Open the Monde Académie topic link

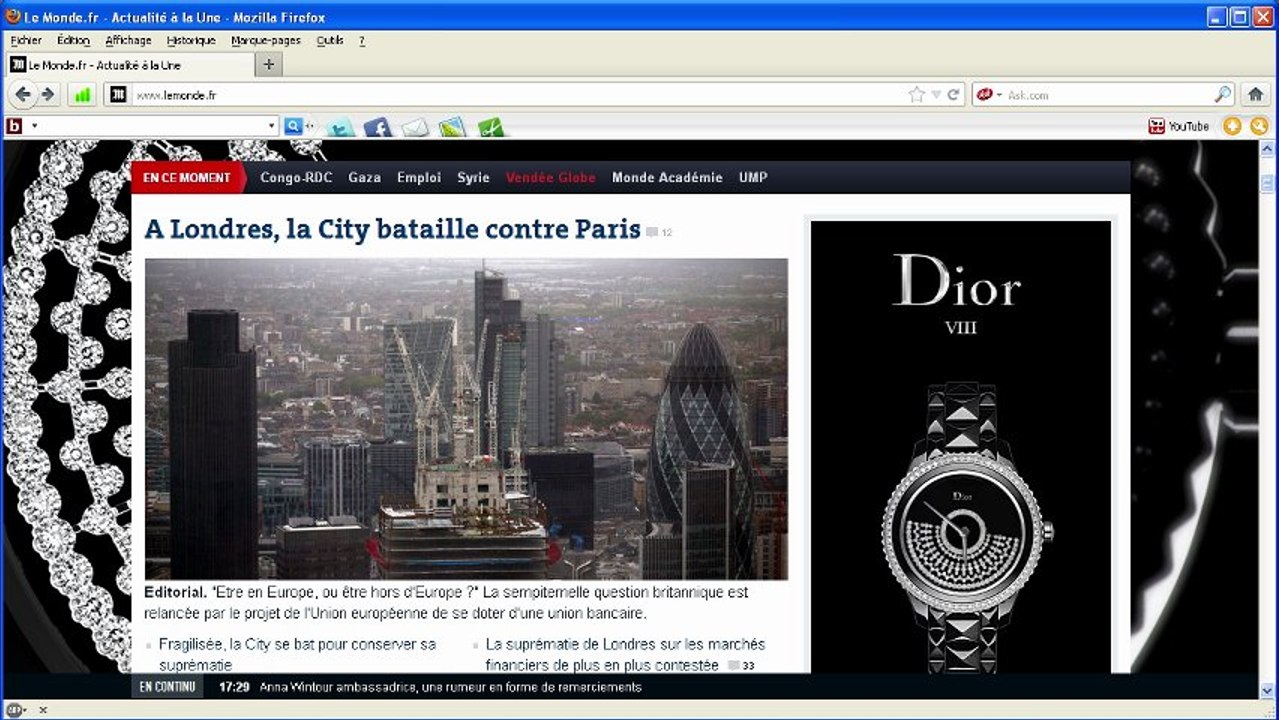(667, 178)
